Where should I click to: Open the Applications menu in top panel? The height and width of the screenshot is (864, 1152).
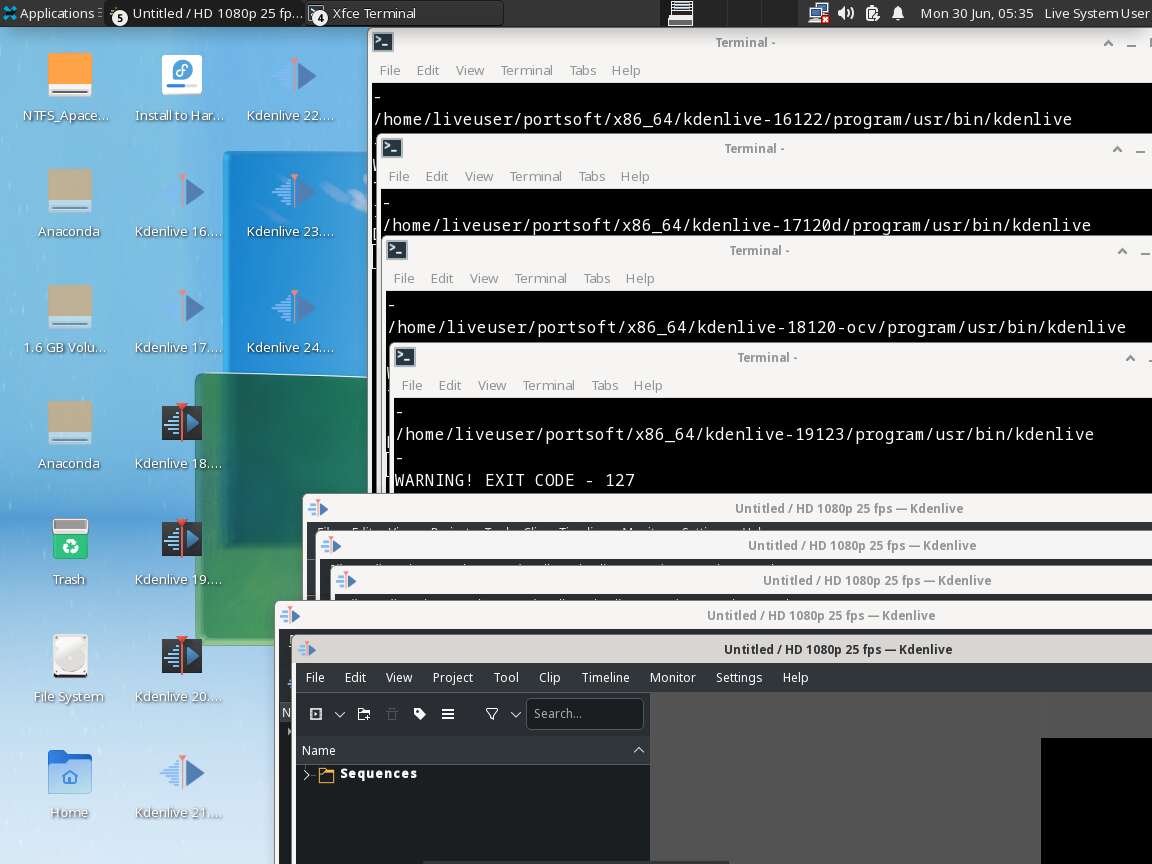[x=50, y=13]
